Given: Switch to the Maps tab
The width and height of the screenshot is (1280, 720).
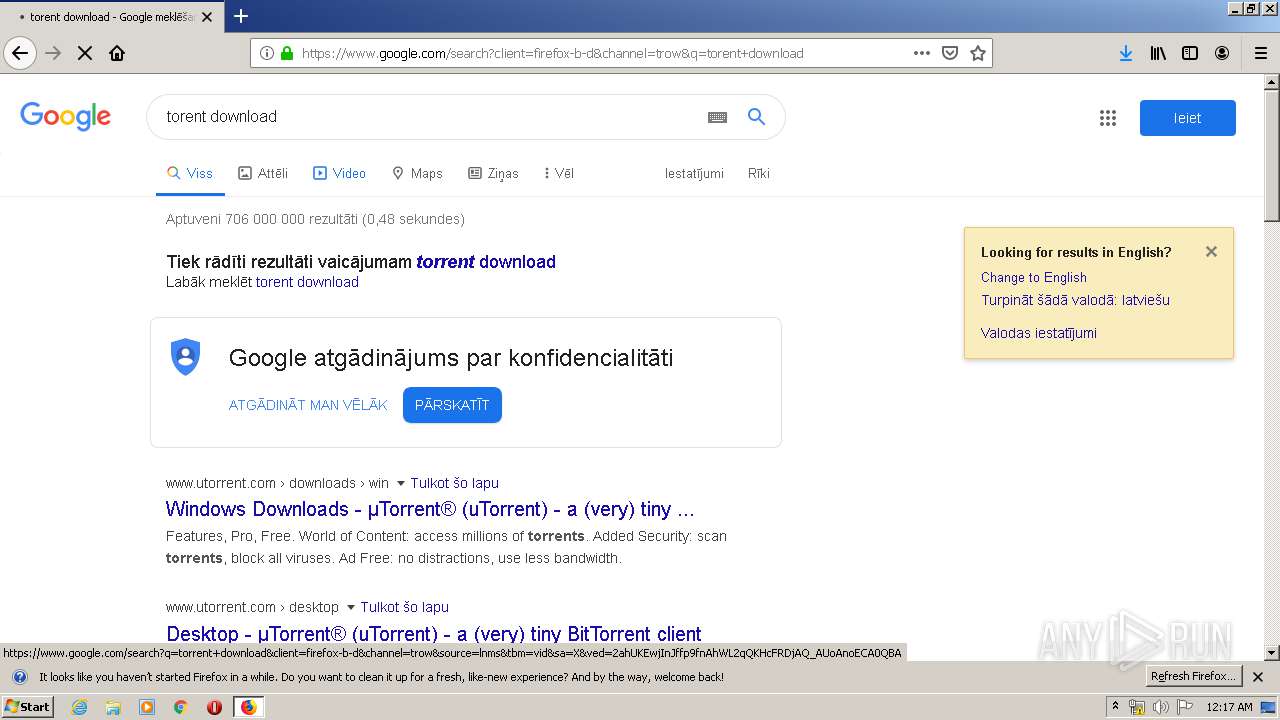Looking at the screenshot, I should click(417, 173).
